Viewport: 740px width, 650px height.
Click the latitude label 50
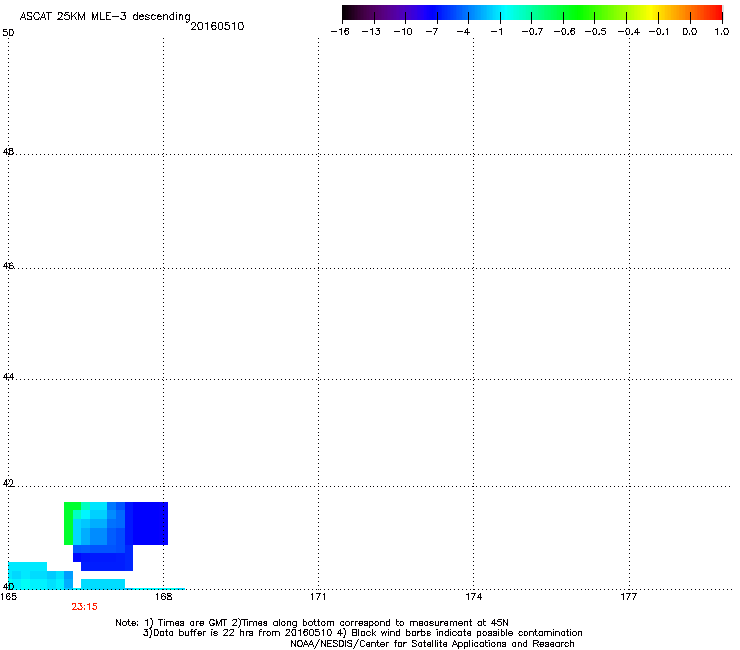tap(8, 33)
